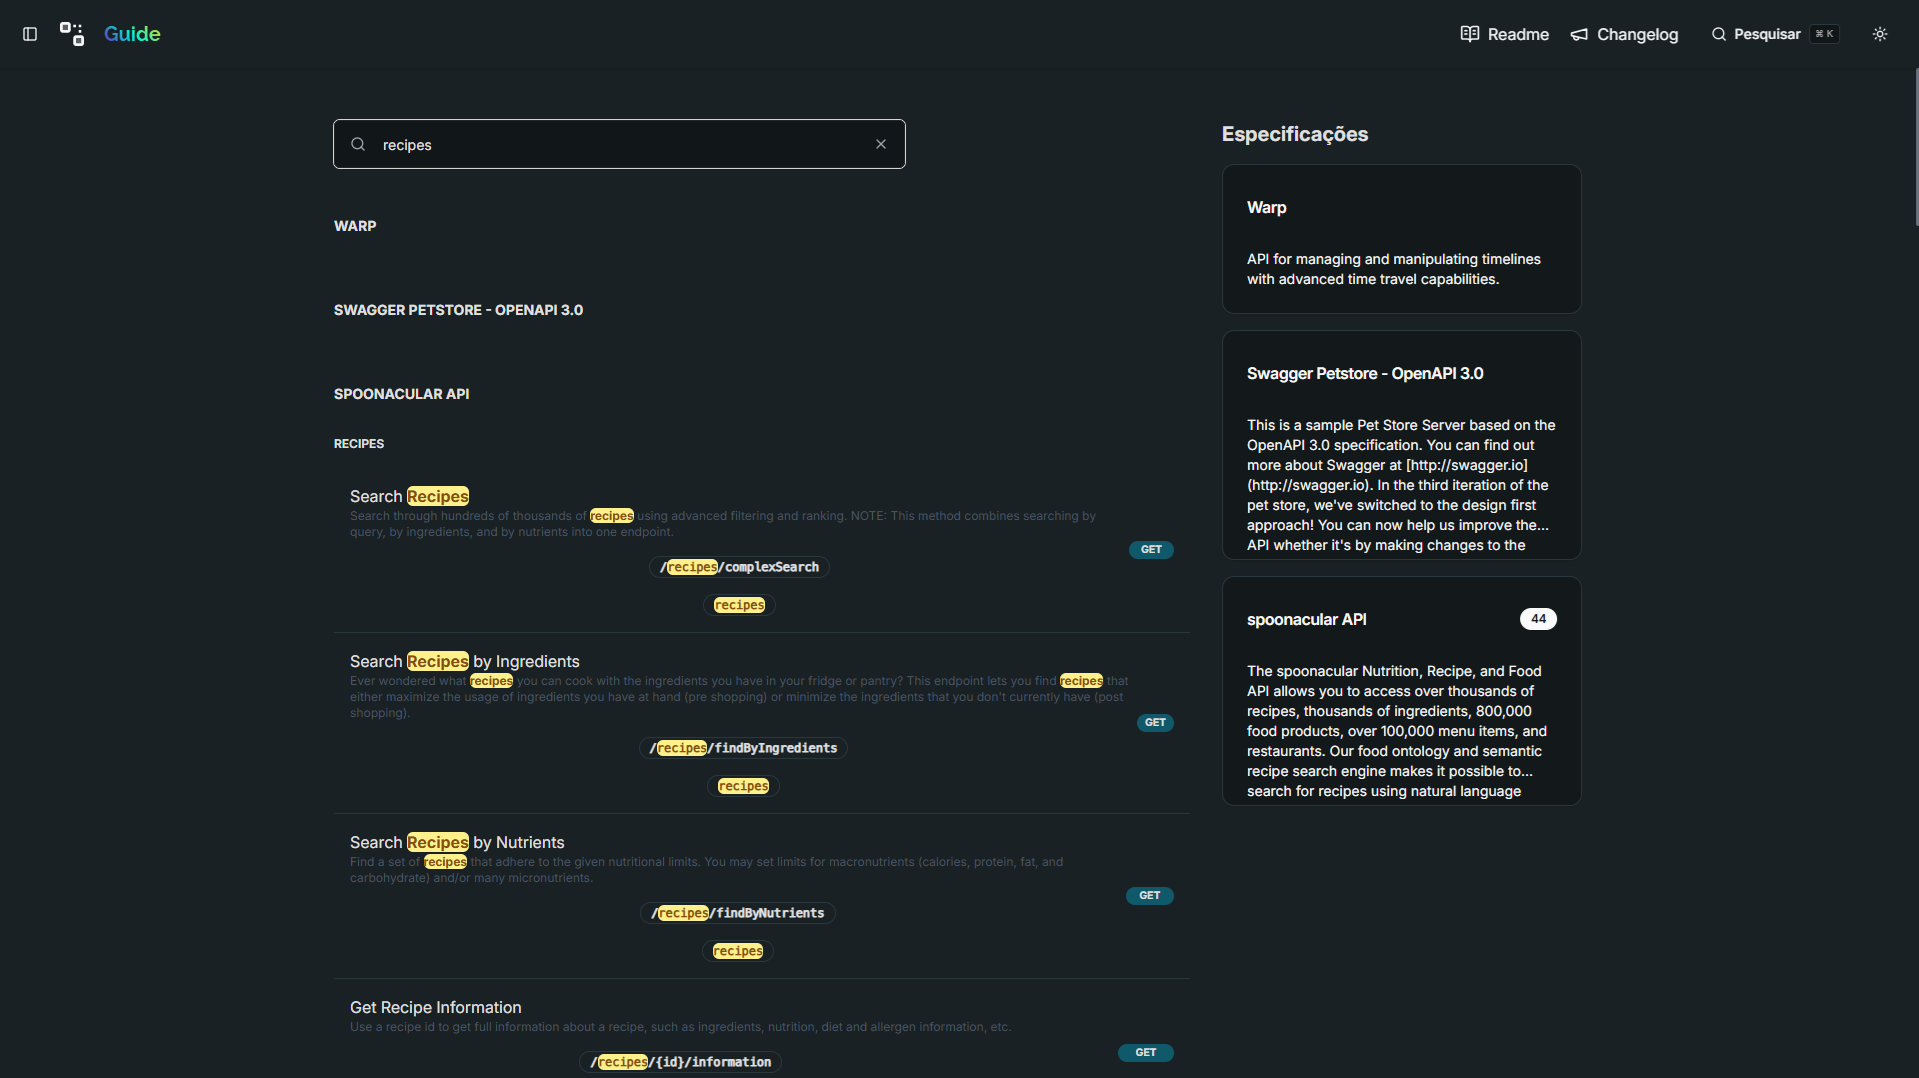Open the Warp specification card
Image resolution: width=1919 pixels, height=1078 pixels.
coord(1401,239)
